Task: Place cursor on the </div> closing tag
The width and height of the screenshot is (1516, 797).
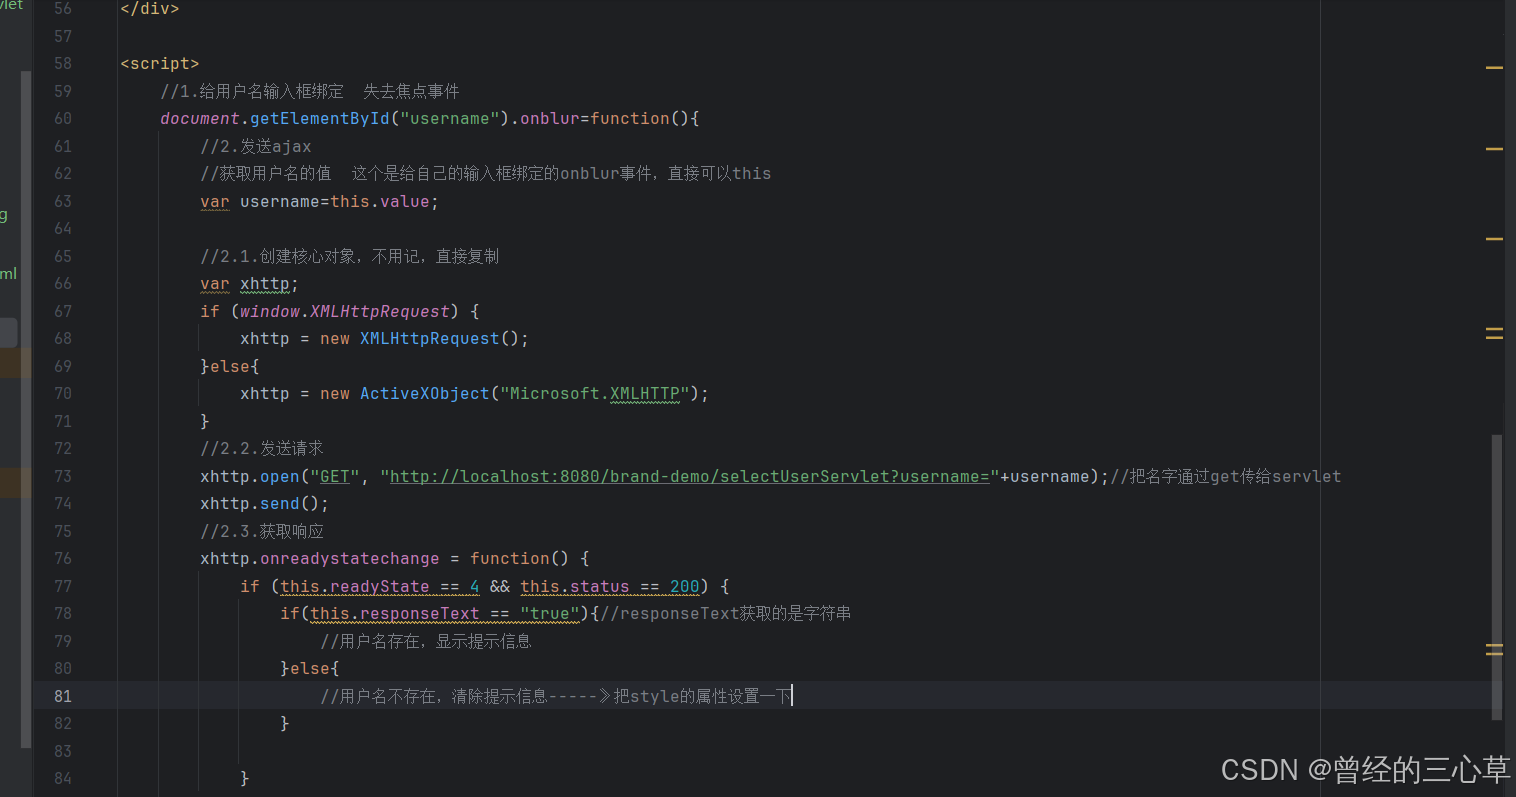Action: click(150, 9)
